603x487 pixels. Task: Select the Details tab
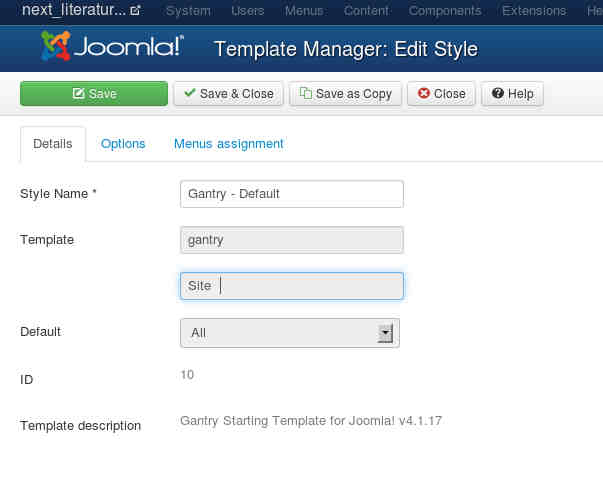pyautogui.click(x=53, y=143)
